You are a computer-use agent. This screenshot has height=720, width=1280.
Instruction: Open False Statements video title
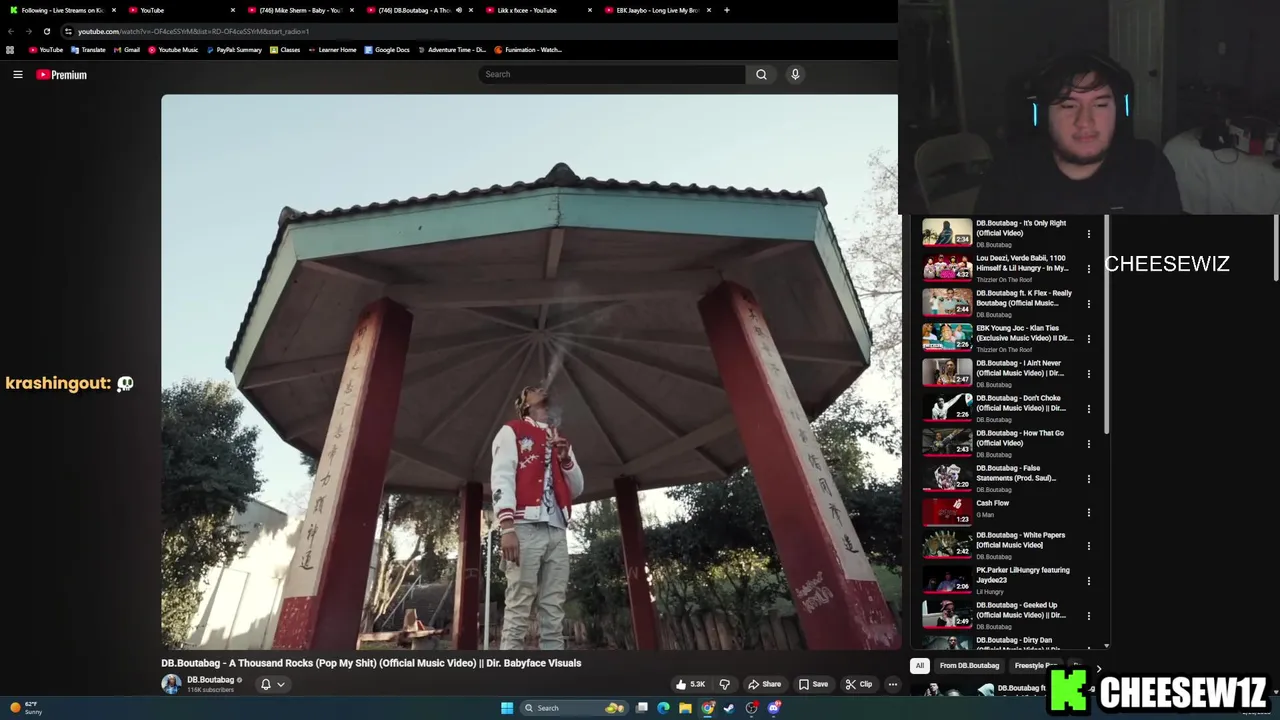pos(1016,473)
